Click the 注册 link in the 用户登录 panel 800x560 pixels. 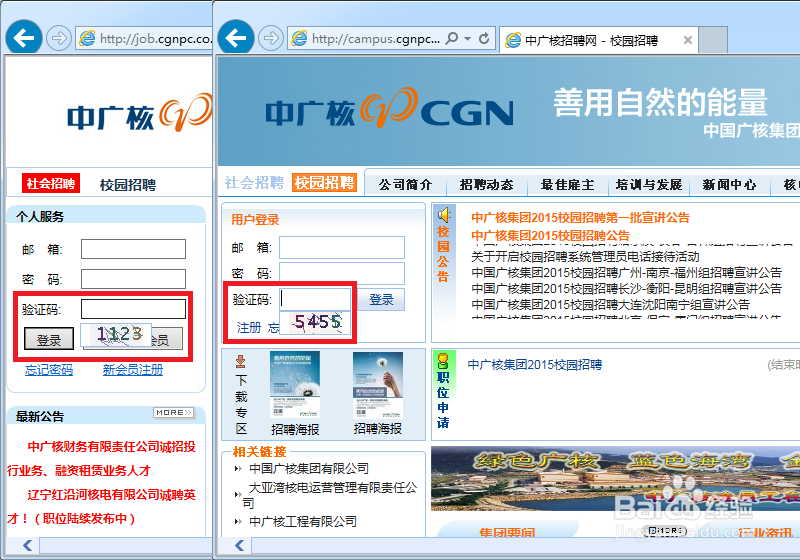point(249,327)
